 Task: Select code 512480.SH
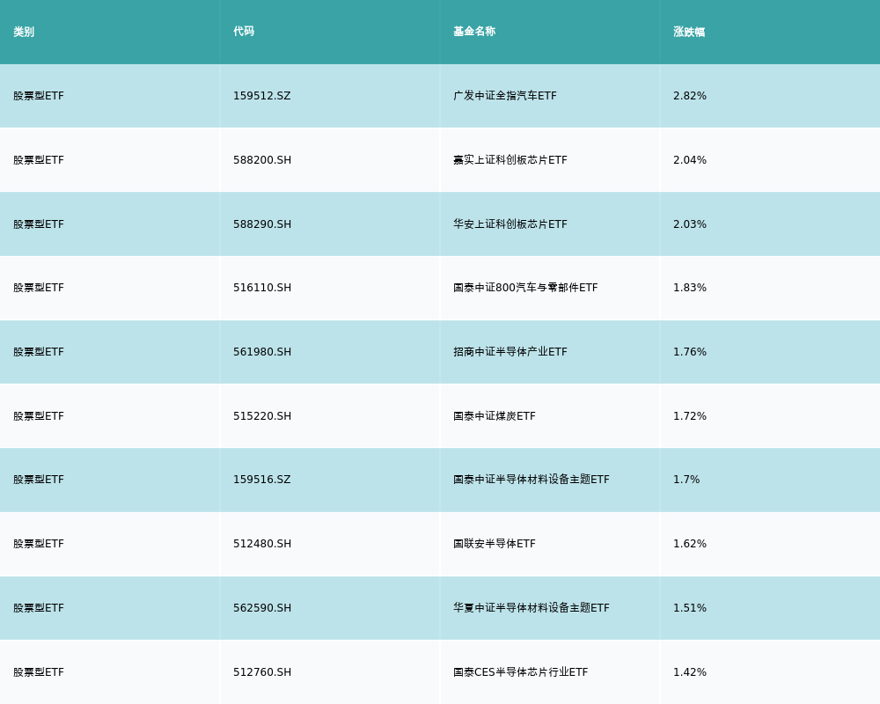[262, 543]
